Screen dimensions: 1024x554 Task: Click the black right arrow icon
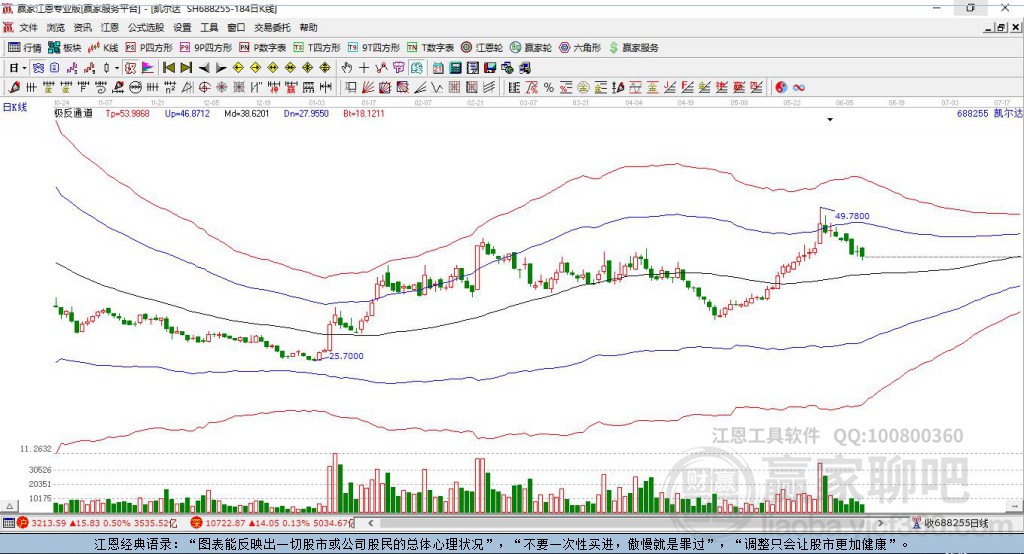pos(221,68)
